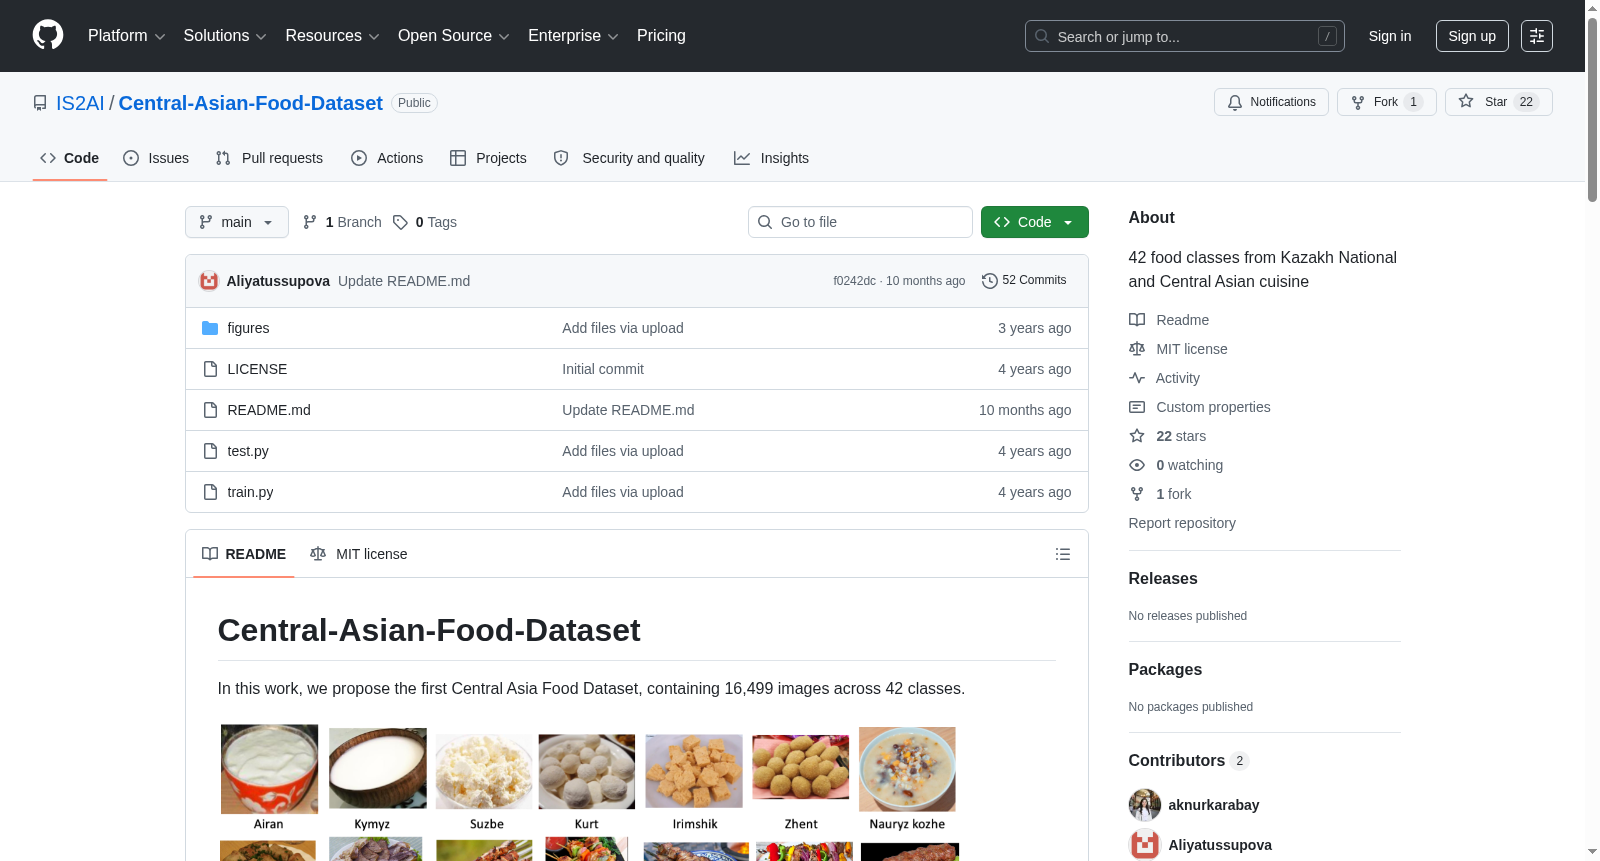
Task: Open the Pricing page
Action: [x=661, y=36]
